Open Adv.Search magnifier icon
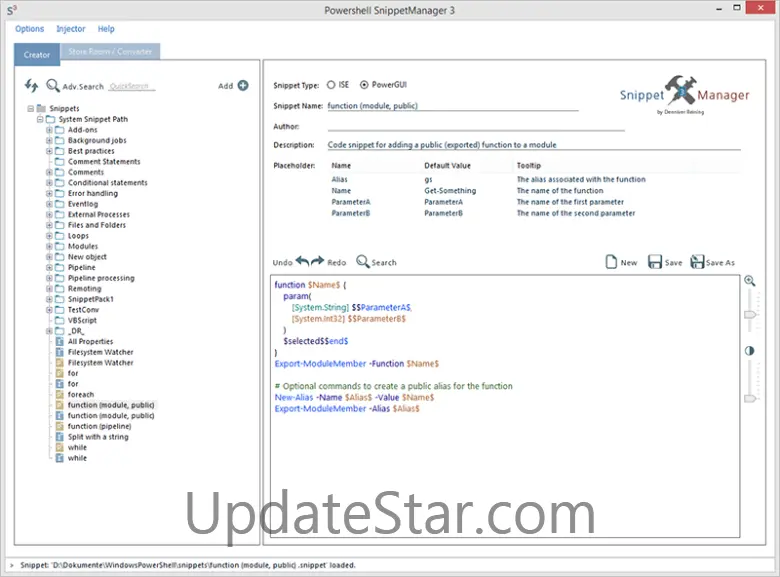The image size is (780, 577). click(53, 86)
